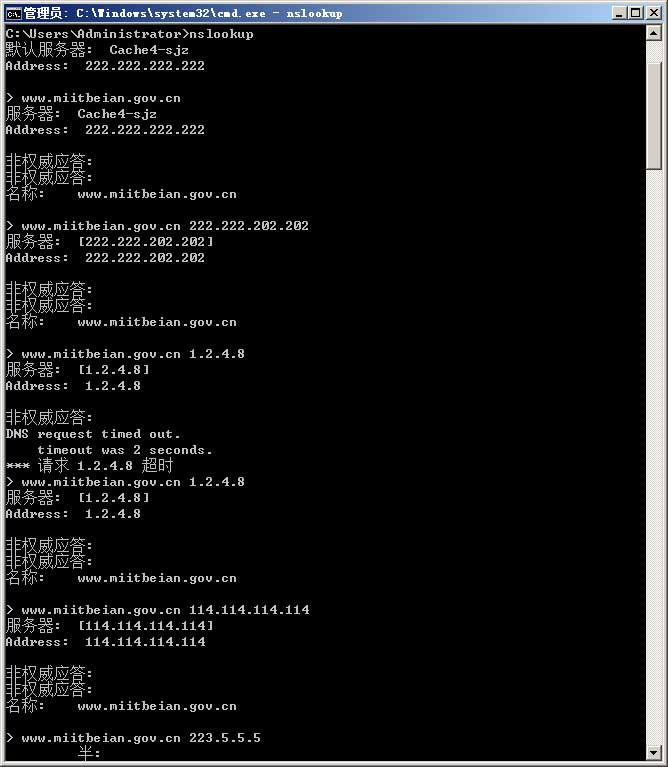This screenshot has height=767, width=668.
Task: Click the query line ending in 222.222.202.202
Action: (157, 226)
